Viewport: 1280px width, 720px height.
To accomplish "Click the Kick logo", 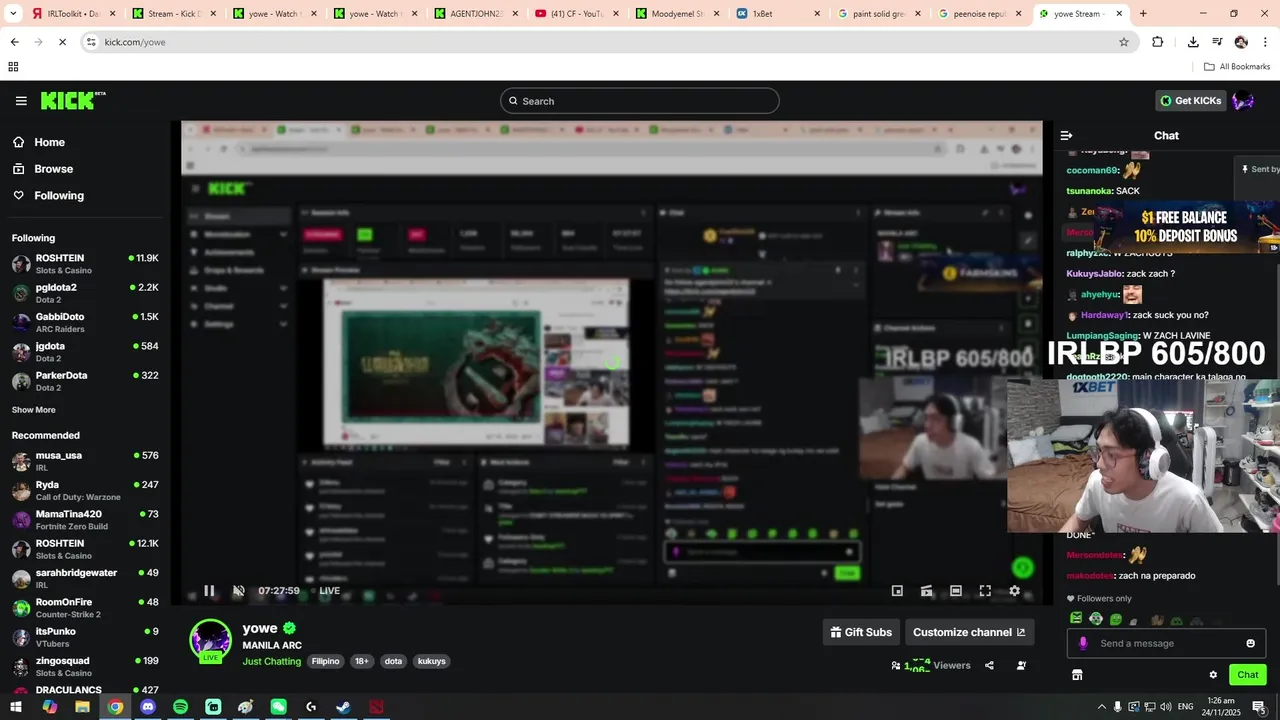I will [73, 100].
